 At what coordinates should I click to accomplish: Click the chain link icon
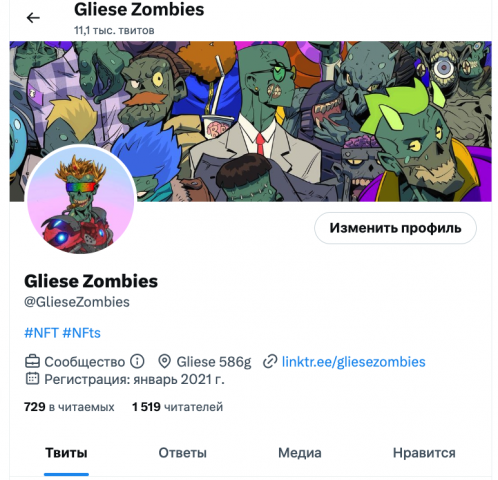[x=270, y=362]
